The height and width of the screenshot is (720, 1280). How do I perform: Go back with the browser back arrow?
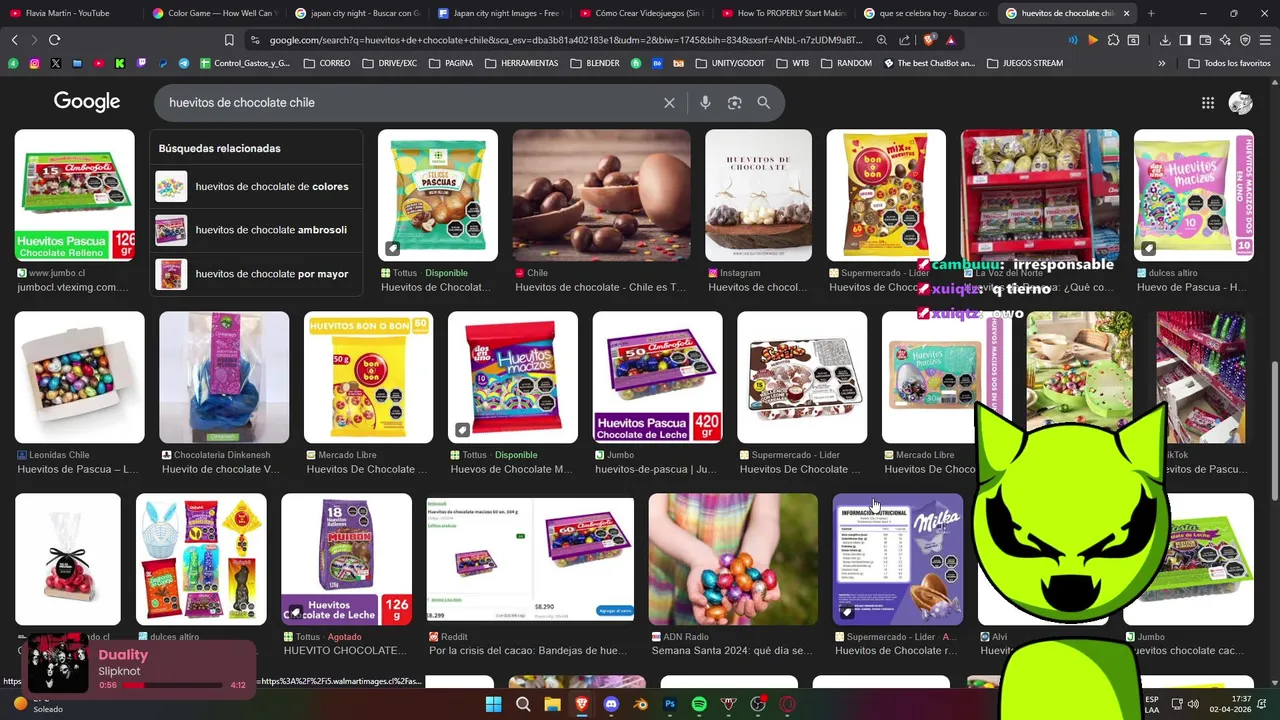tap(14, 40)
